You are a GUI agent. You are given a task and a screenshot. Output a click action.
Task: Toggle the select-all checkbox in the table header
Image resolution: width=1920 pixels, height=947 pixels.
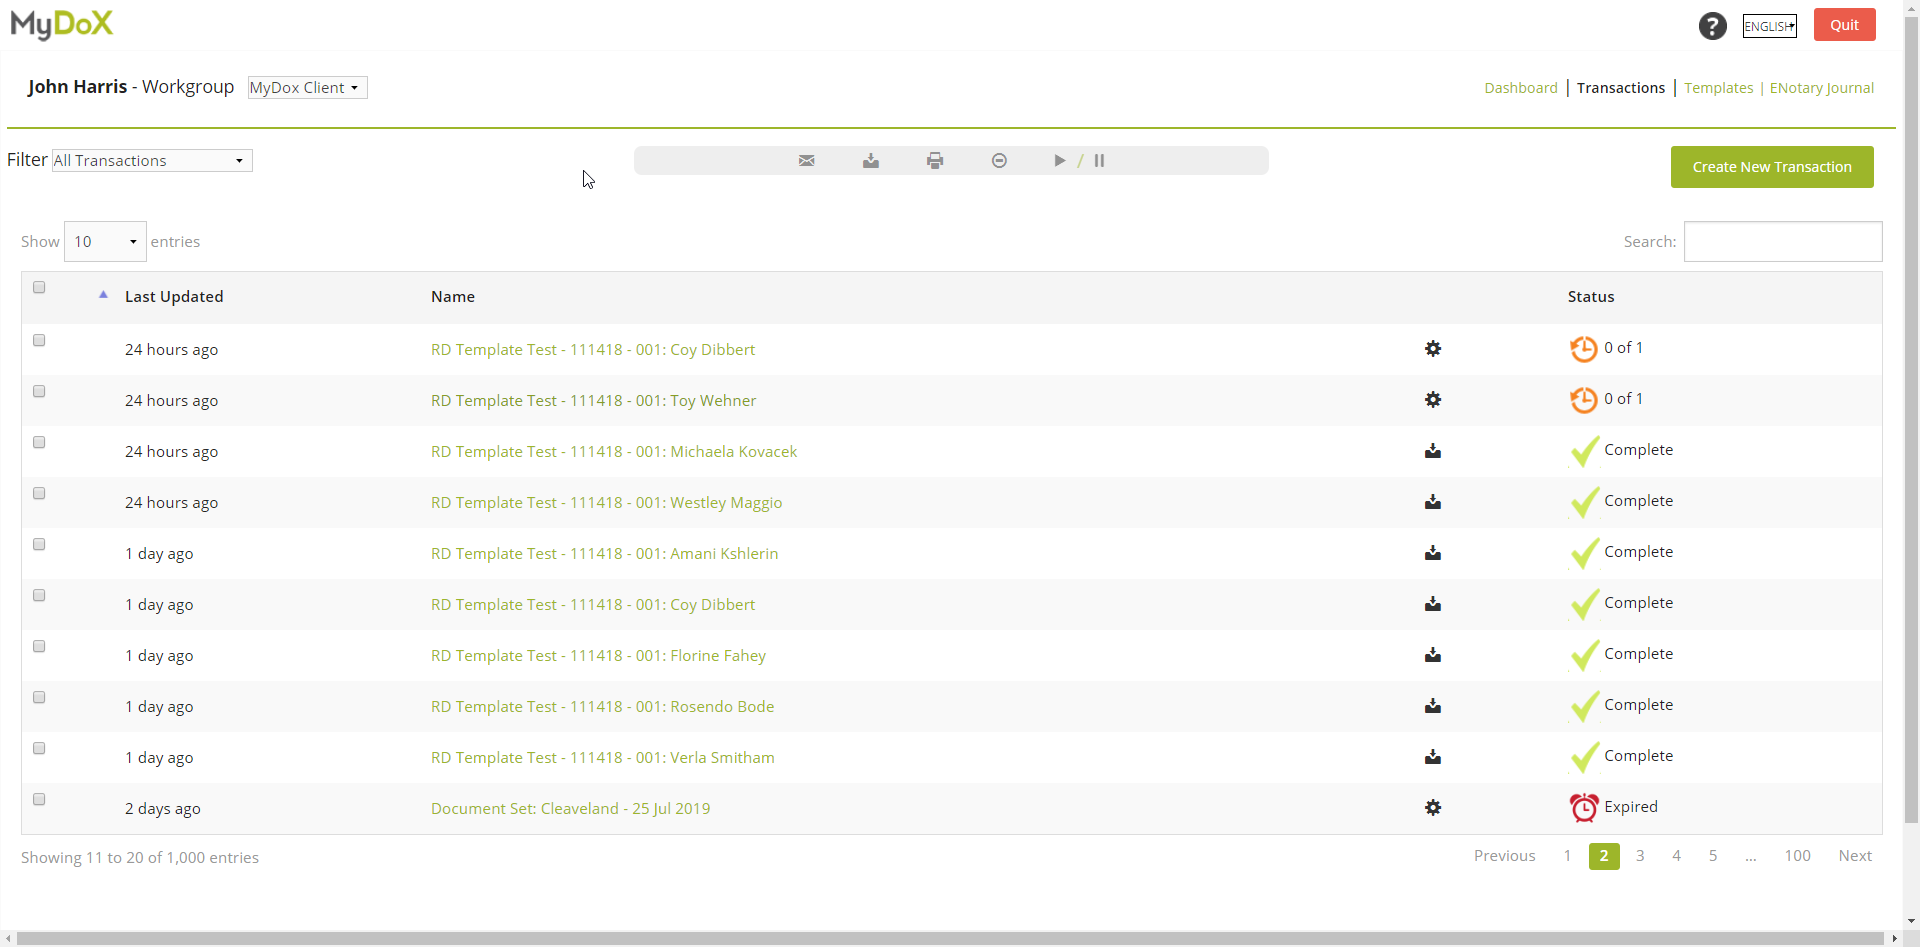(x=39, y=287)
